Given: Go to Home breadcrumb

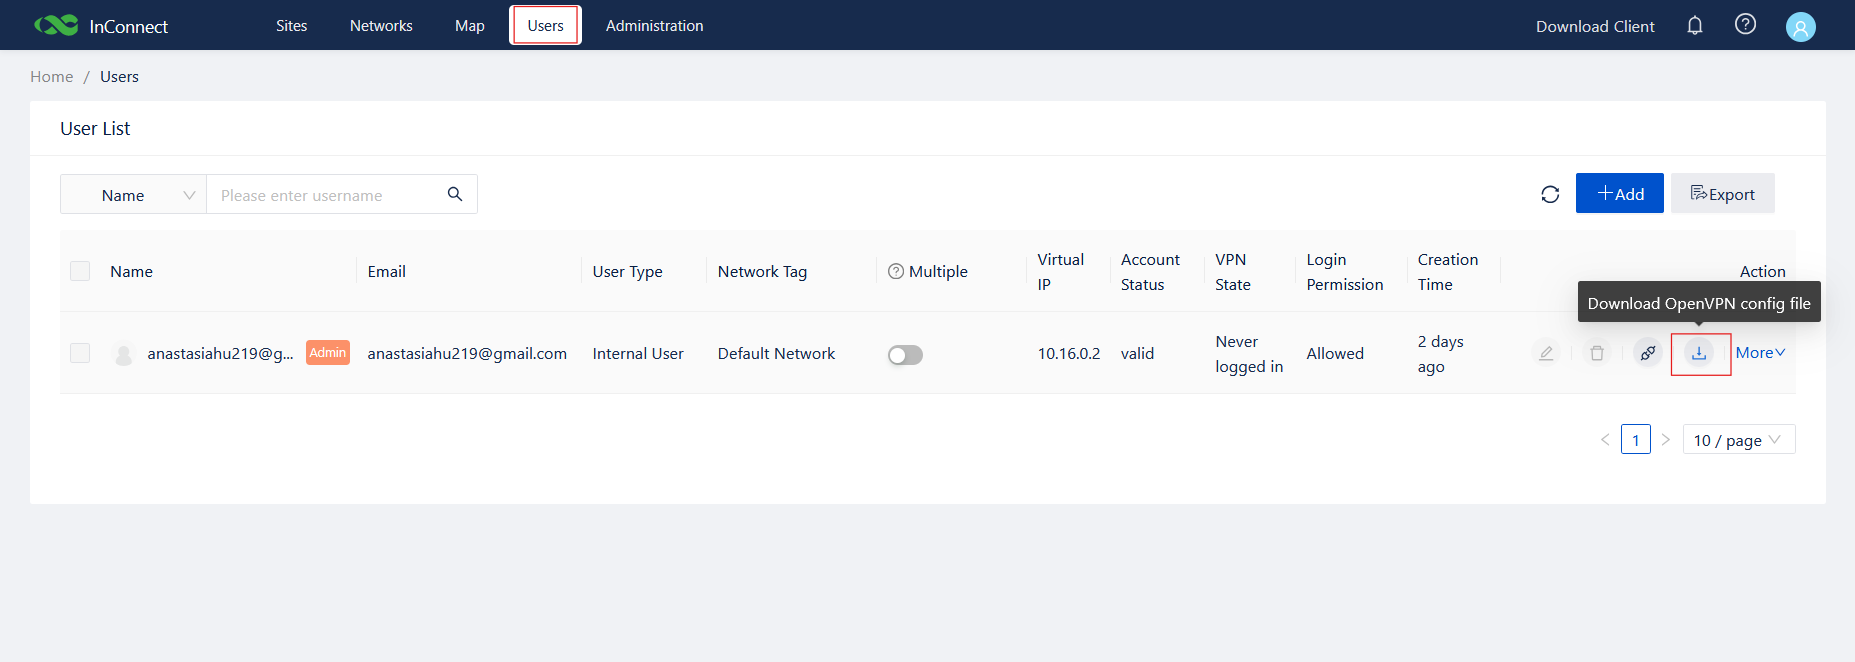Looking at the screenshot, I should coord(52,76).
